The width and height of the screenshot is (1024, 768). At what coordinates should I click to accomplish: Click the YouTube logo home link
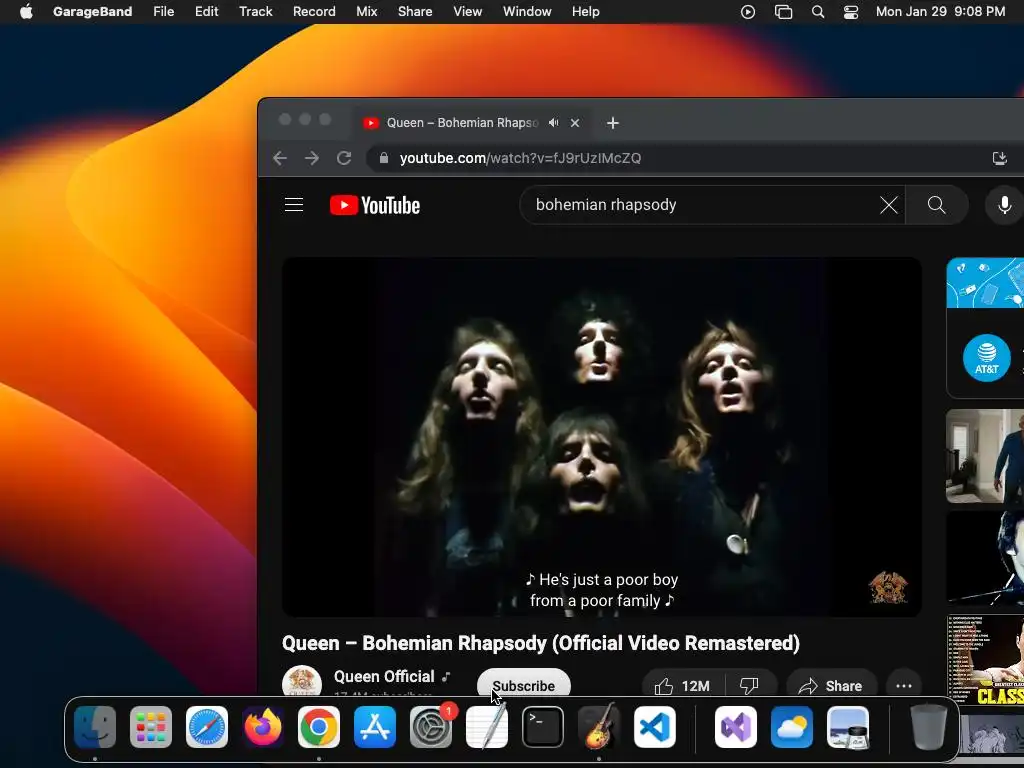click(375, 205)
